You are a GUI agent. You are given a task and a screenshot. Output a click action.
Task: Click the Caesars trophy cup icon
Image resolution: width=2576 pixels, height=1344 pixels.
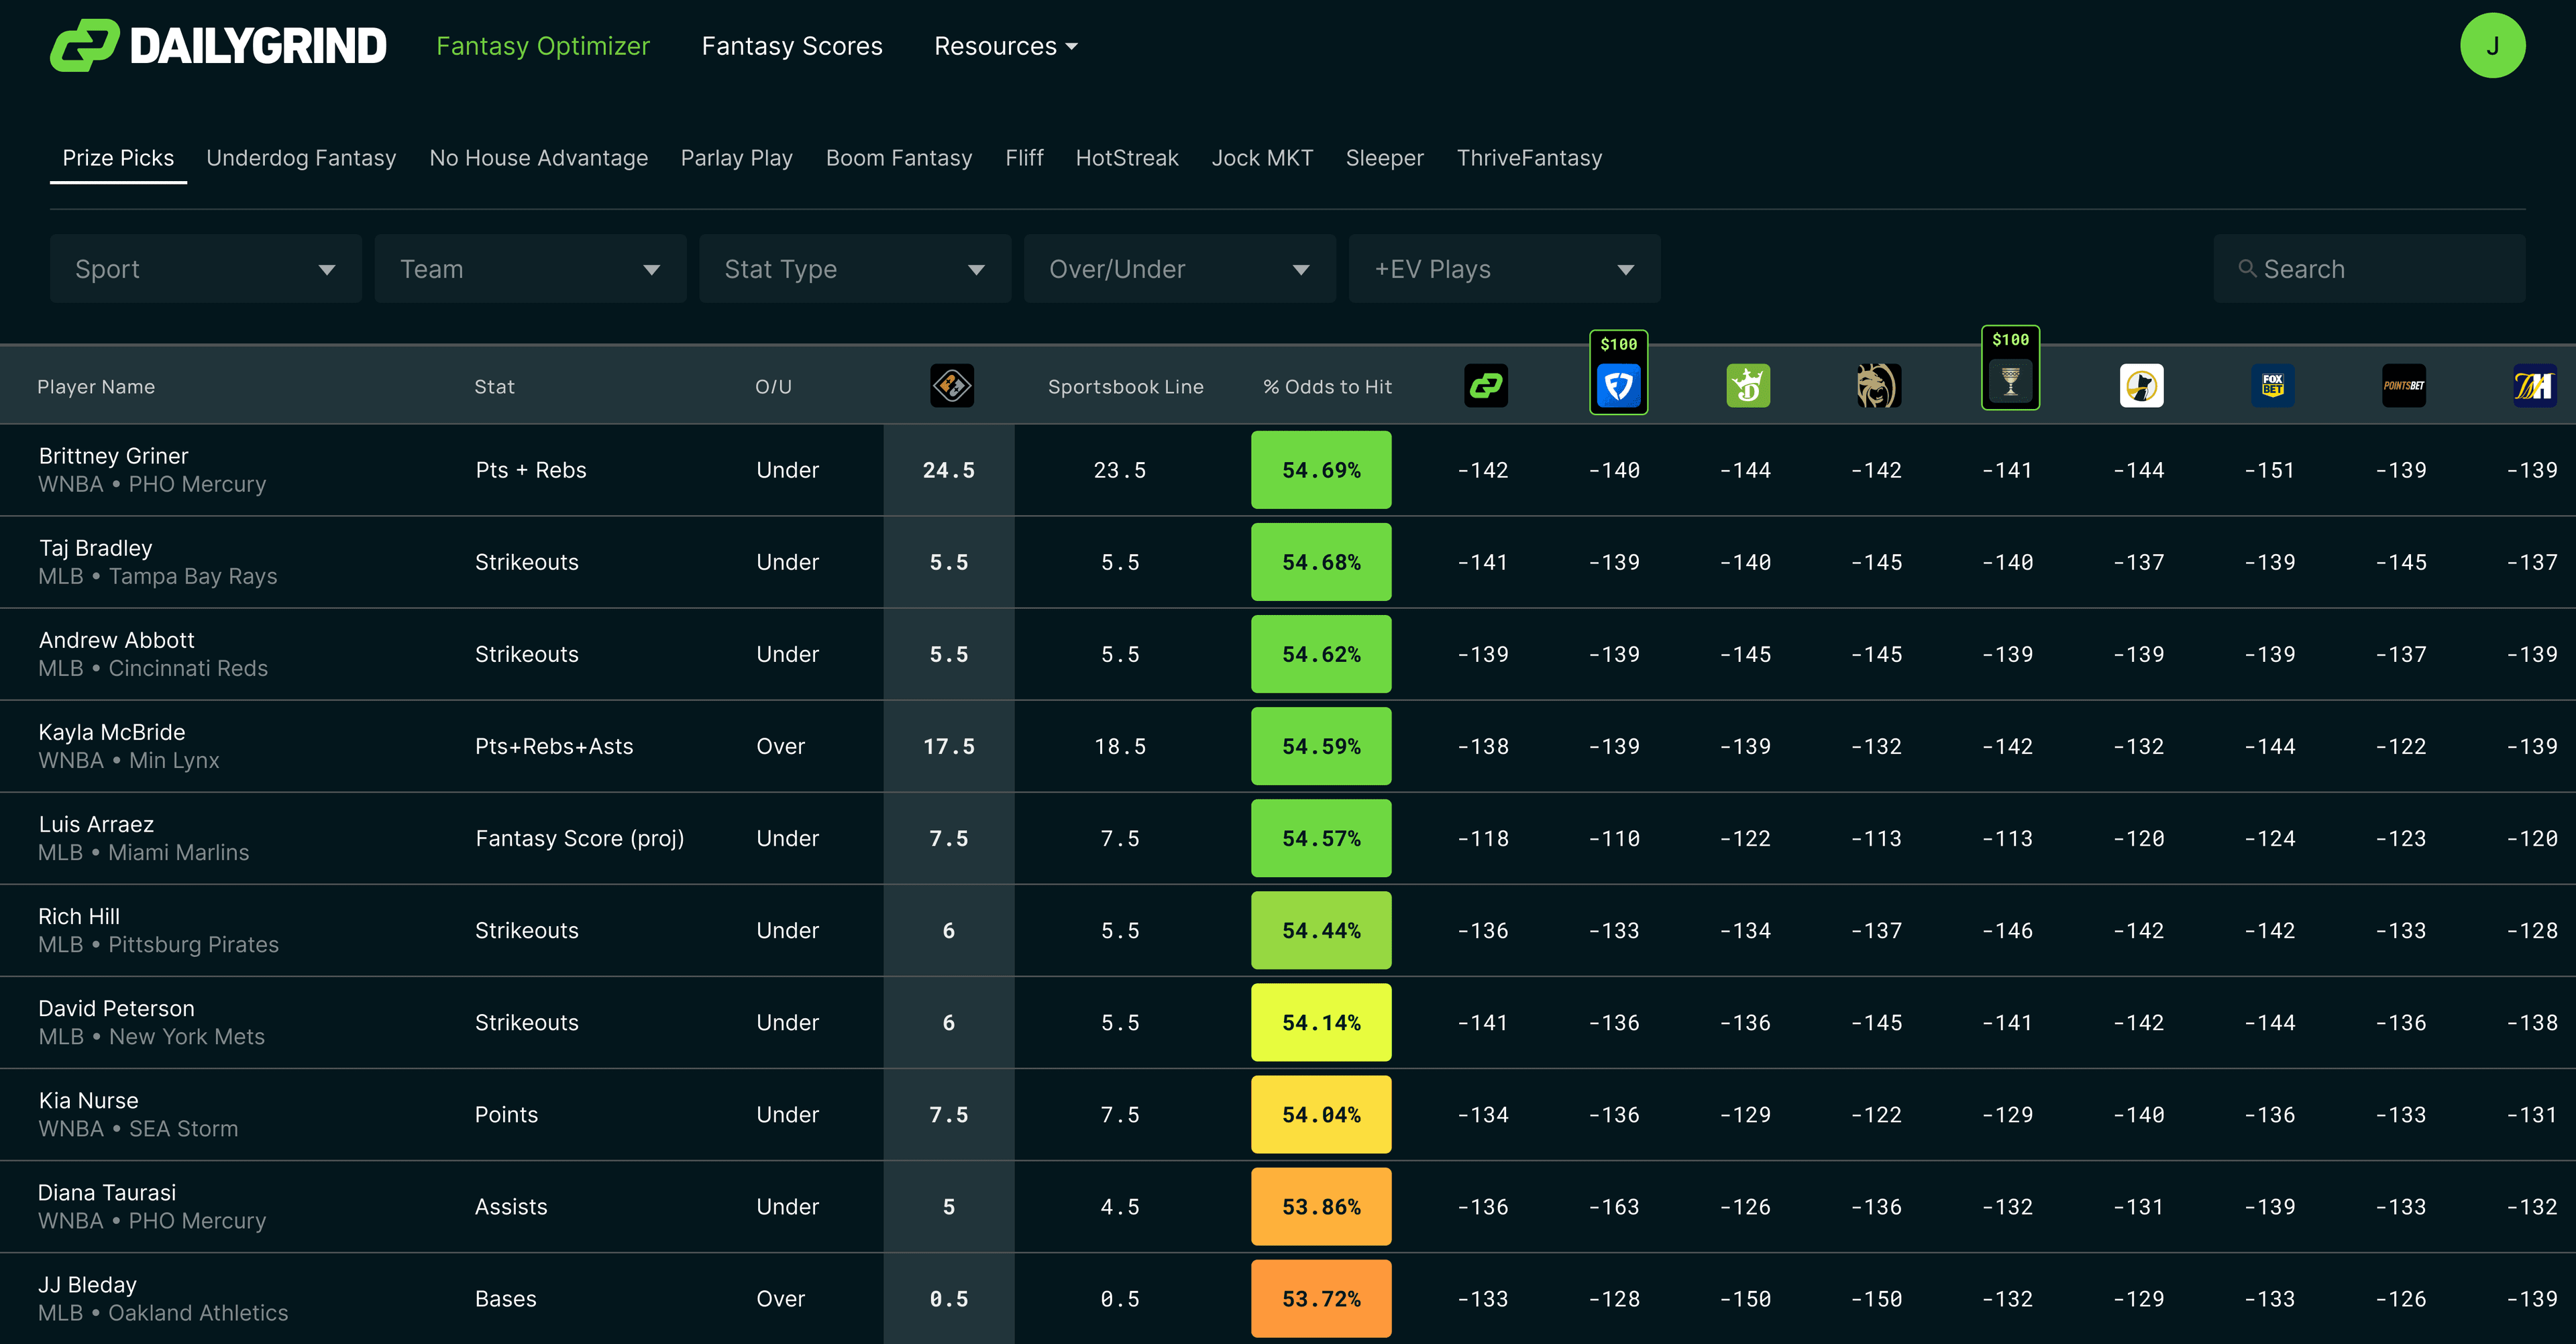pyautogui.click(x=2010, y=382)
